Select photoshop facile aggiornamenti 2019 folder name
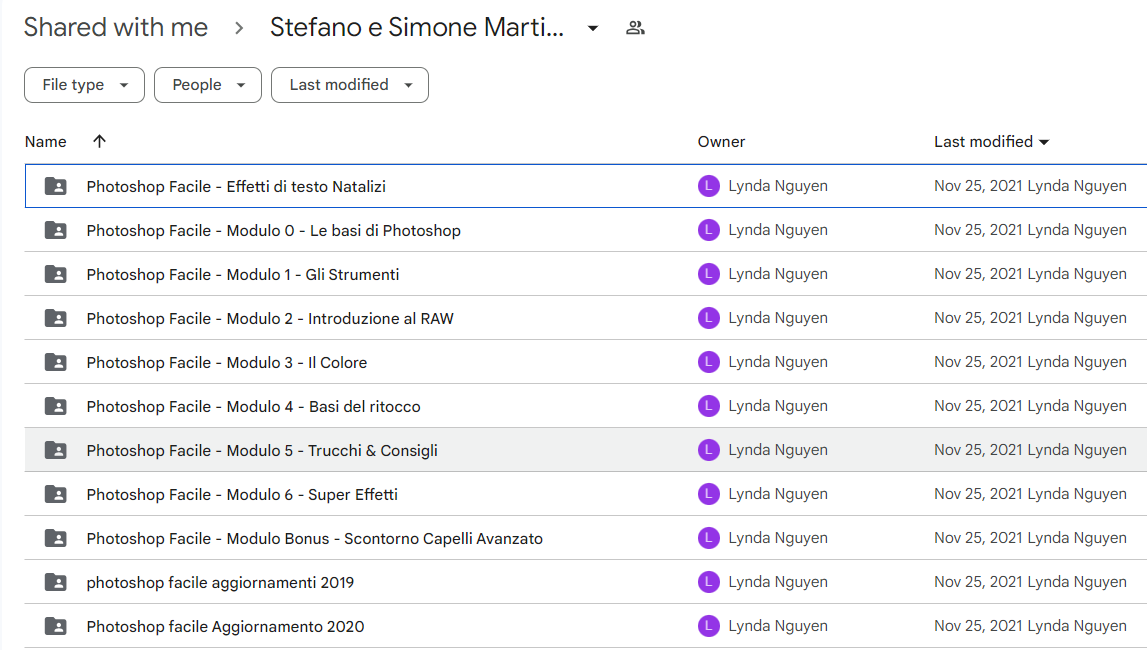Image resolution: width=1147 pixels, height=650 pixels. [x=220, y=582]
